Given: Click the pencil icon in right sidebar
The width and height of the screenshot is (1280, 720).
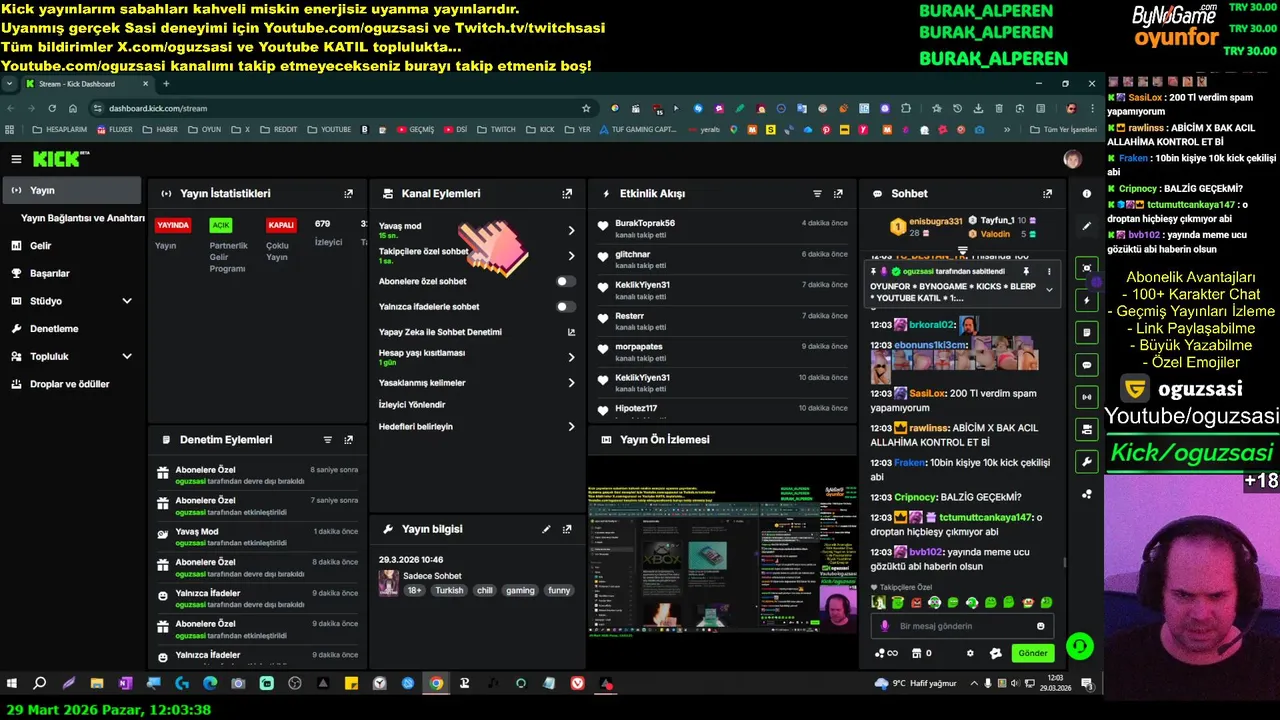Looking at the screenshot, I should 1087,226.
